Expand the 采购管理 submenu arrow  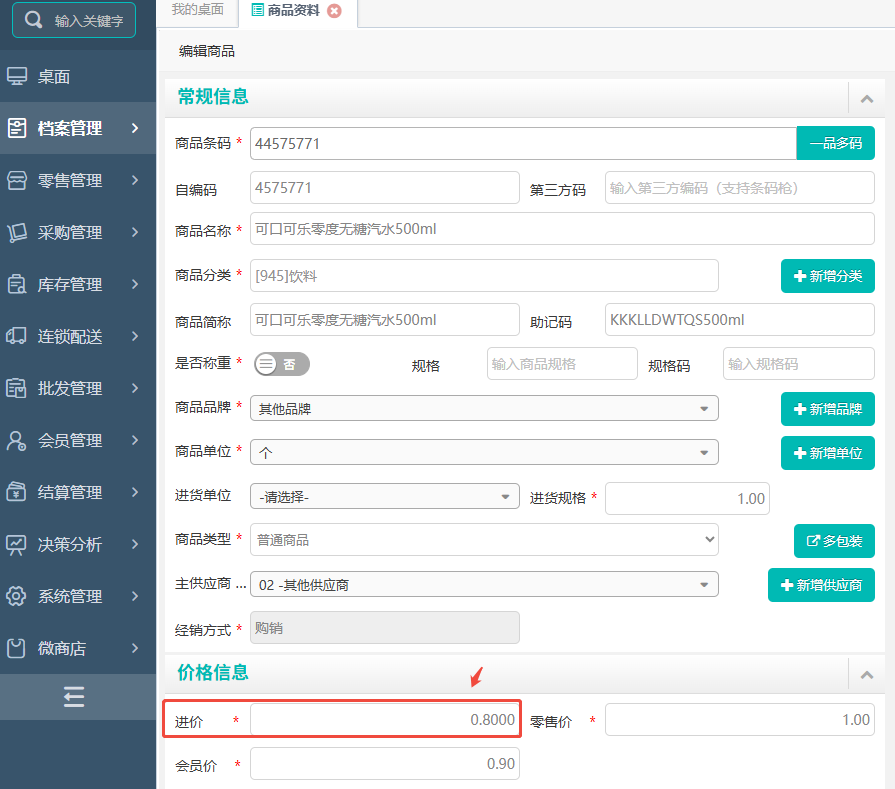[x=135, y=232]
